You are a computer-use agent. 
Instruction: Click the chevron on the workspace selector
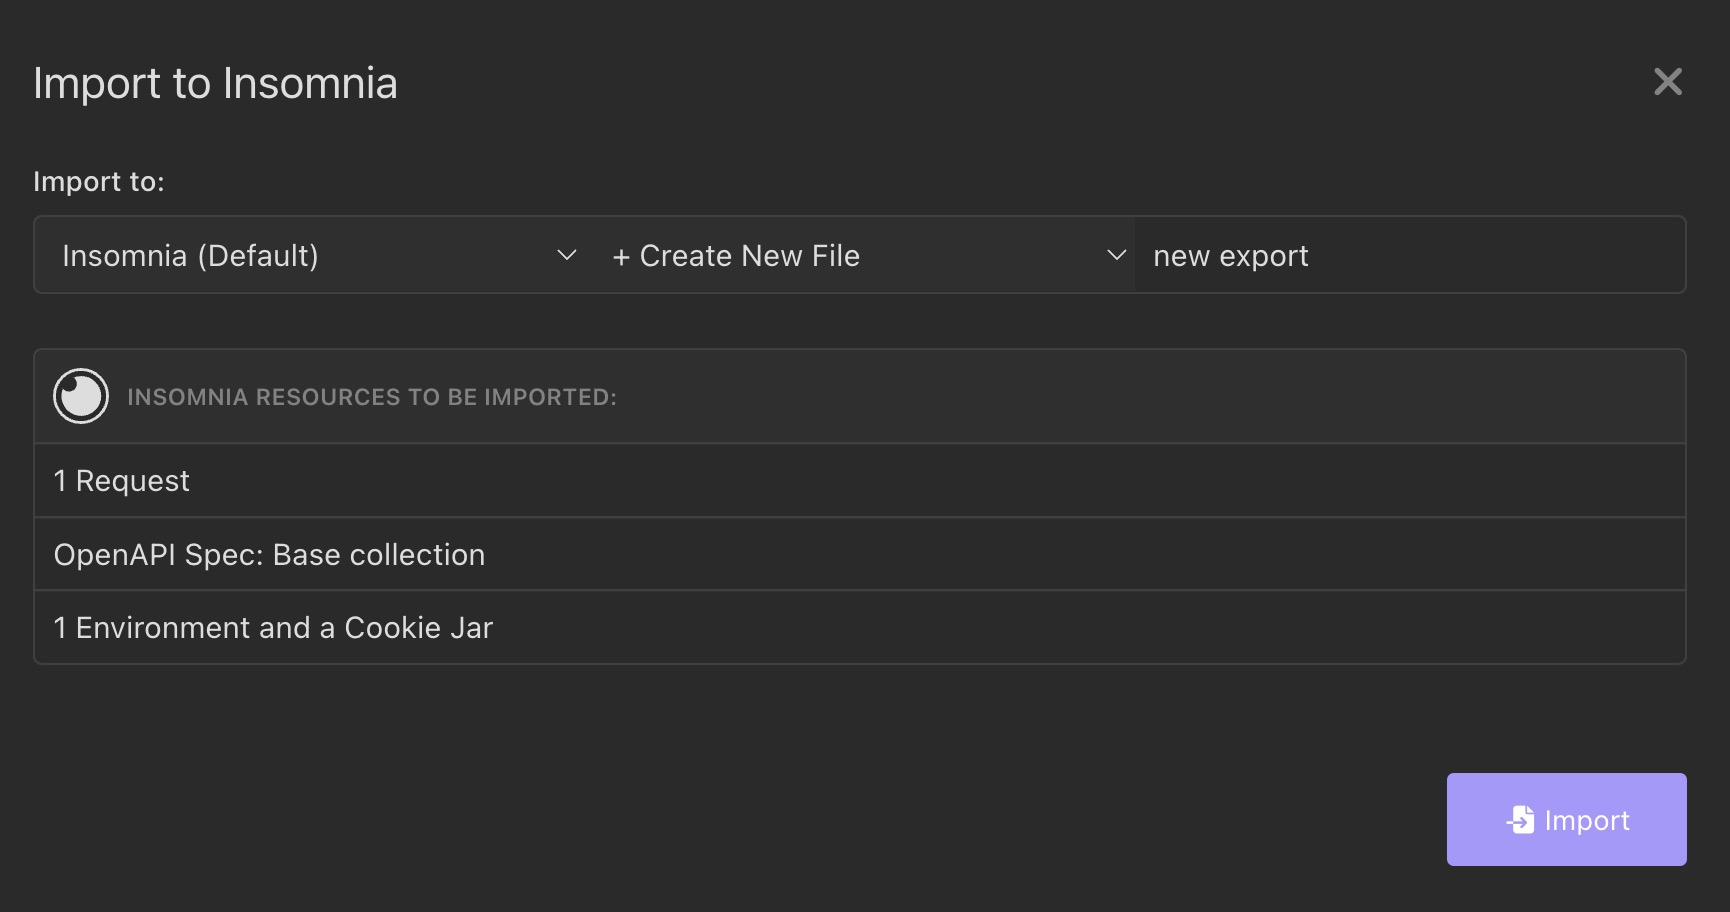point(566,255)
